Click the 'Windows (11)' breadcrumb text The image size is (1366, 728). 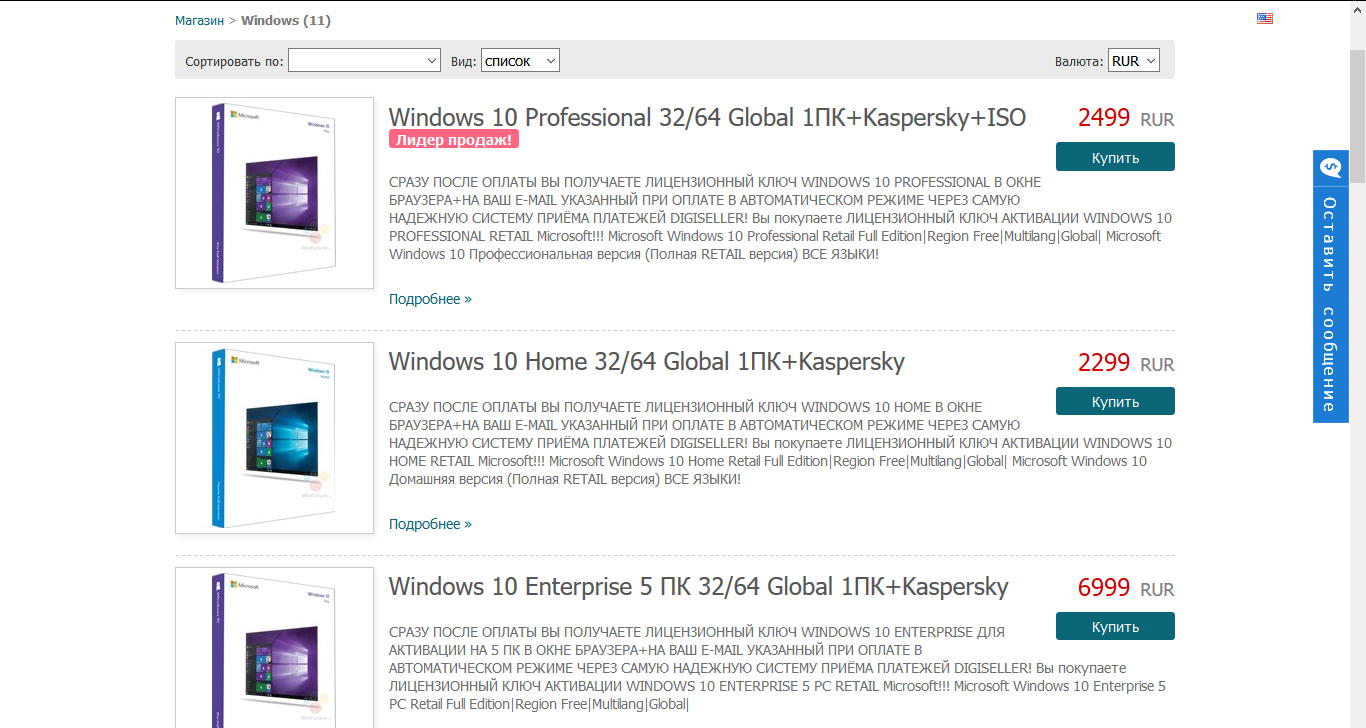pyautogui.click(x=286, y=20)
